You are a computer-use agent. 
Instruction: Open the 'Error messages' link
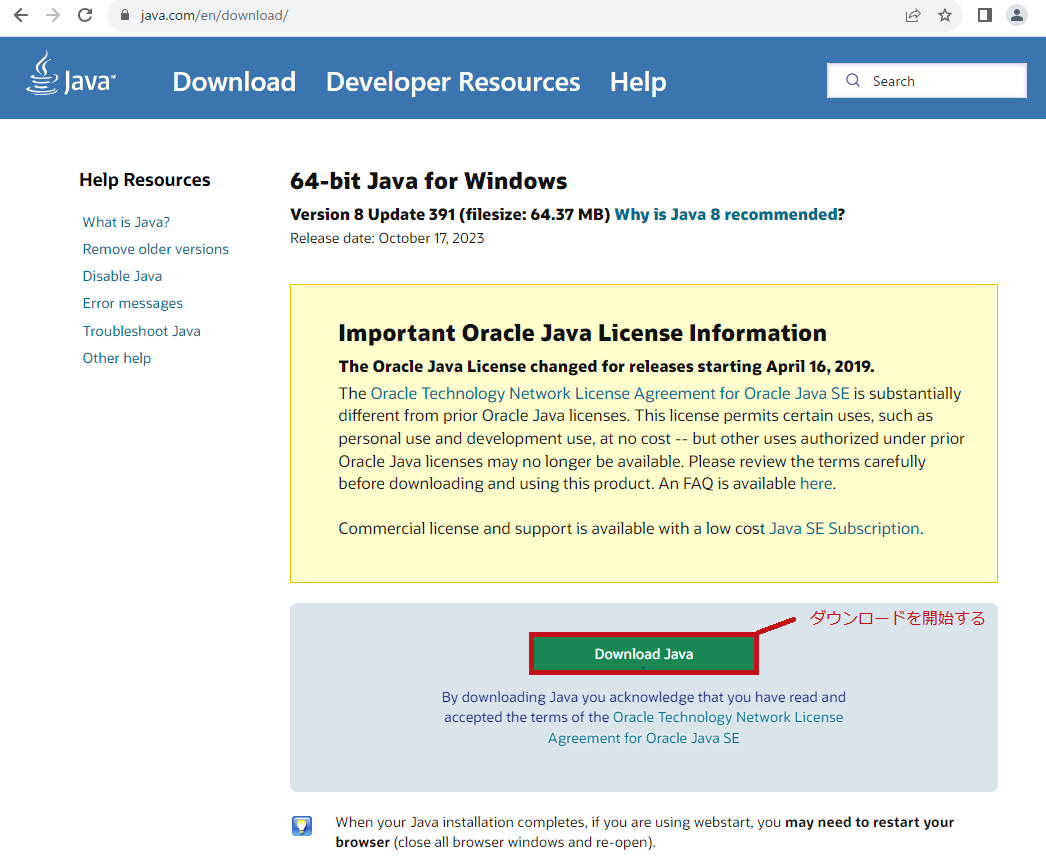(x=133, y=303)
